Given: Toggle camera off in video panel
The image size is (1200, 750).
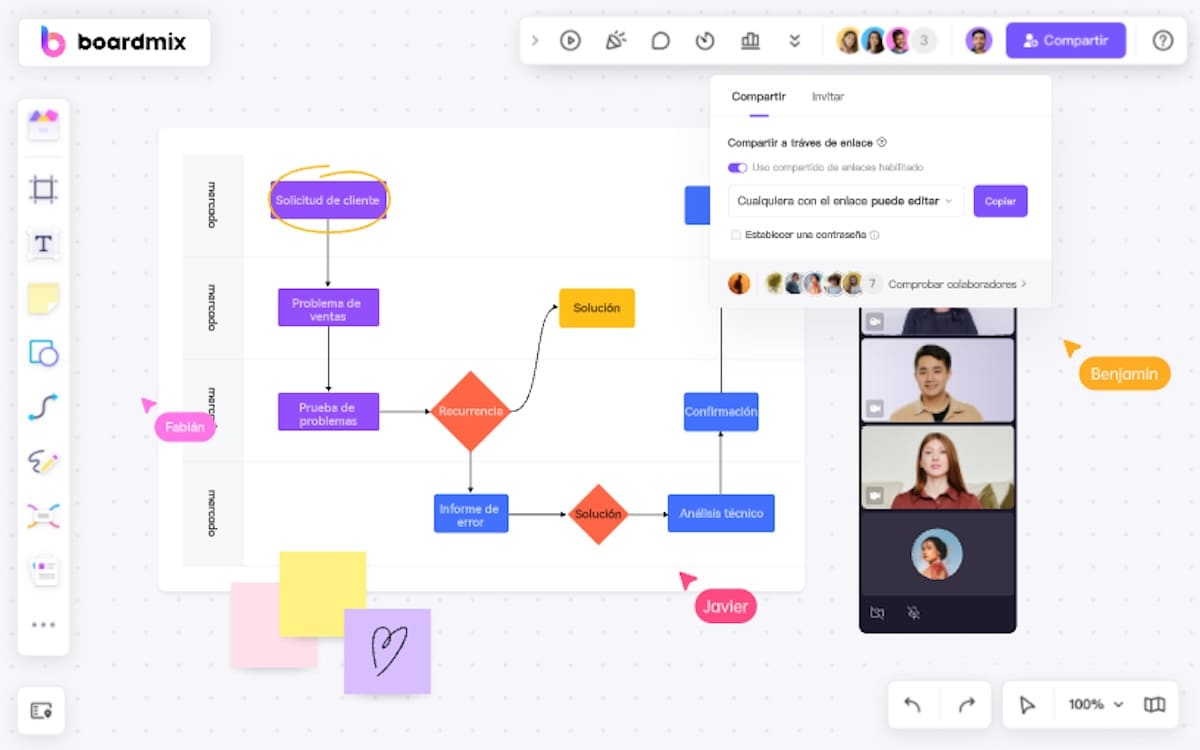Looking at the screenshot, I should click(x=877, y=613).
